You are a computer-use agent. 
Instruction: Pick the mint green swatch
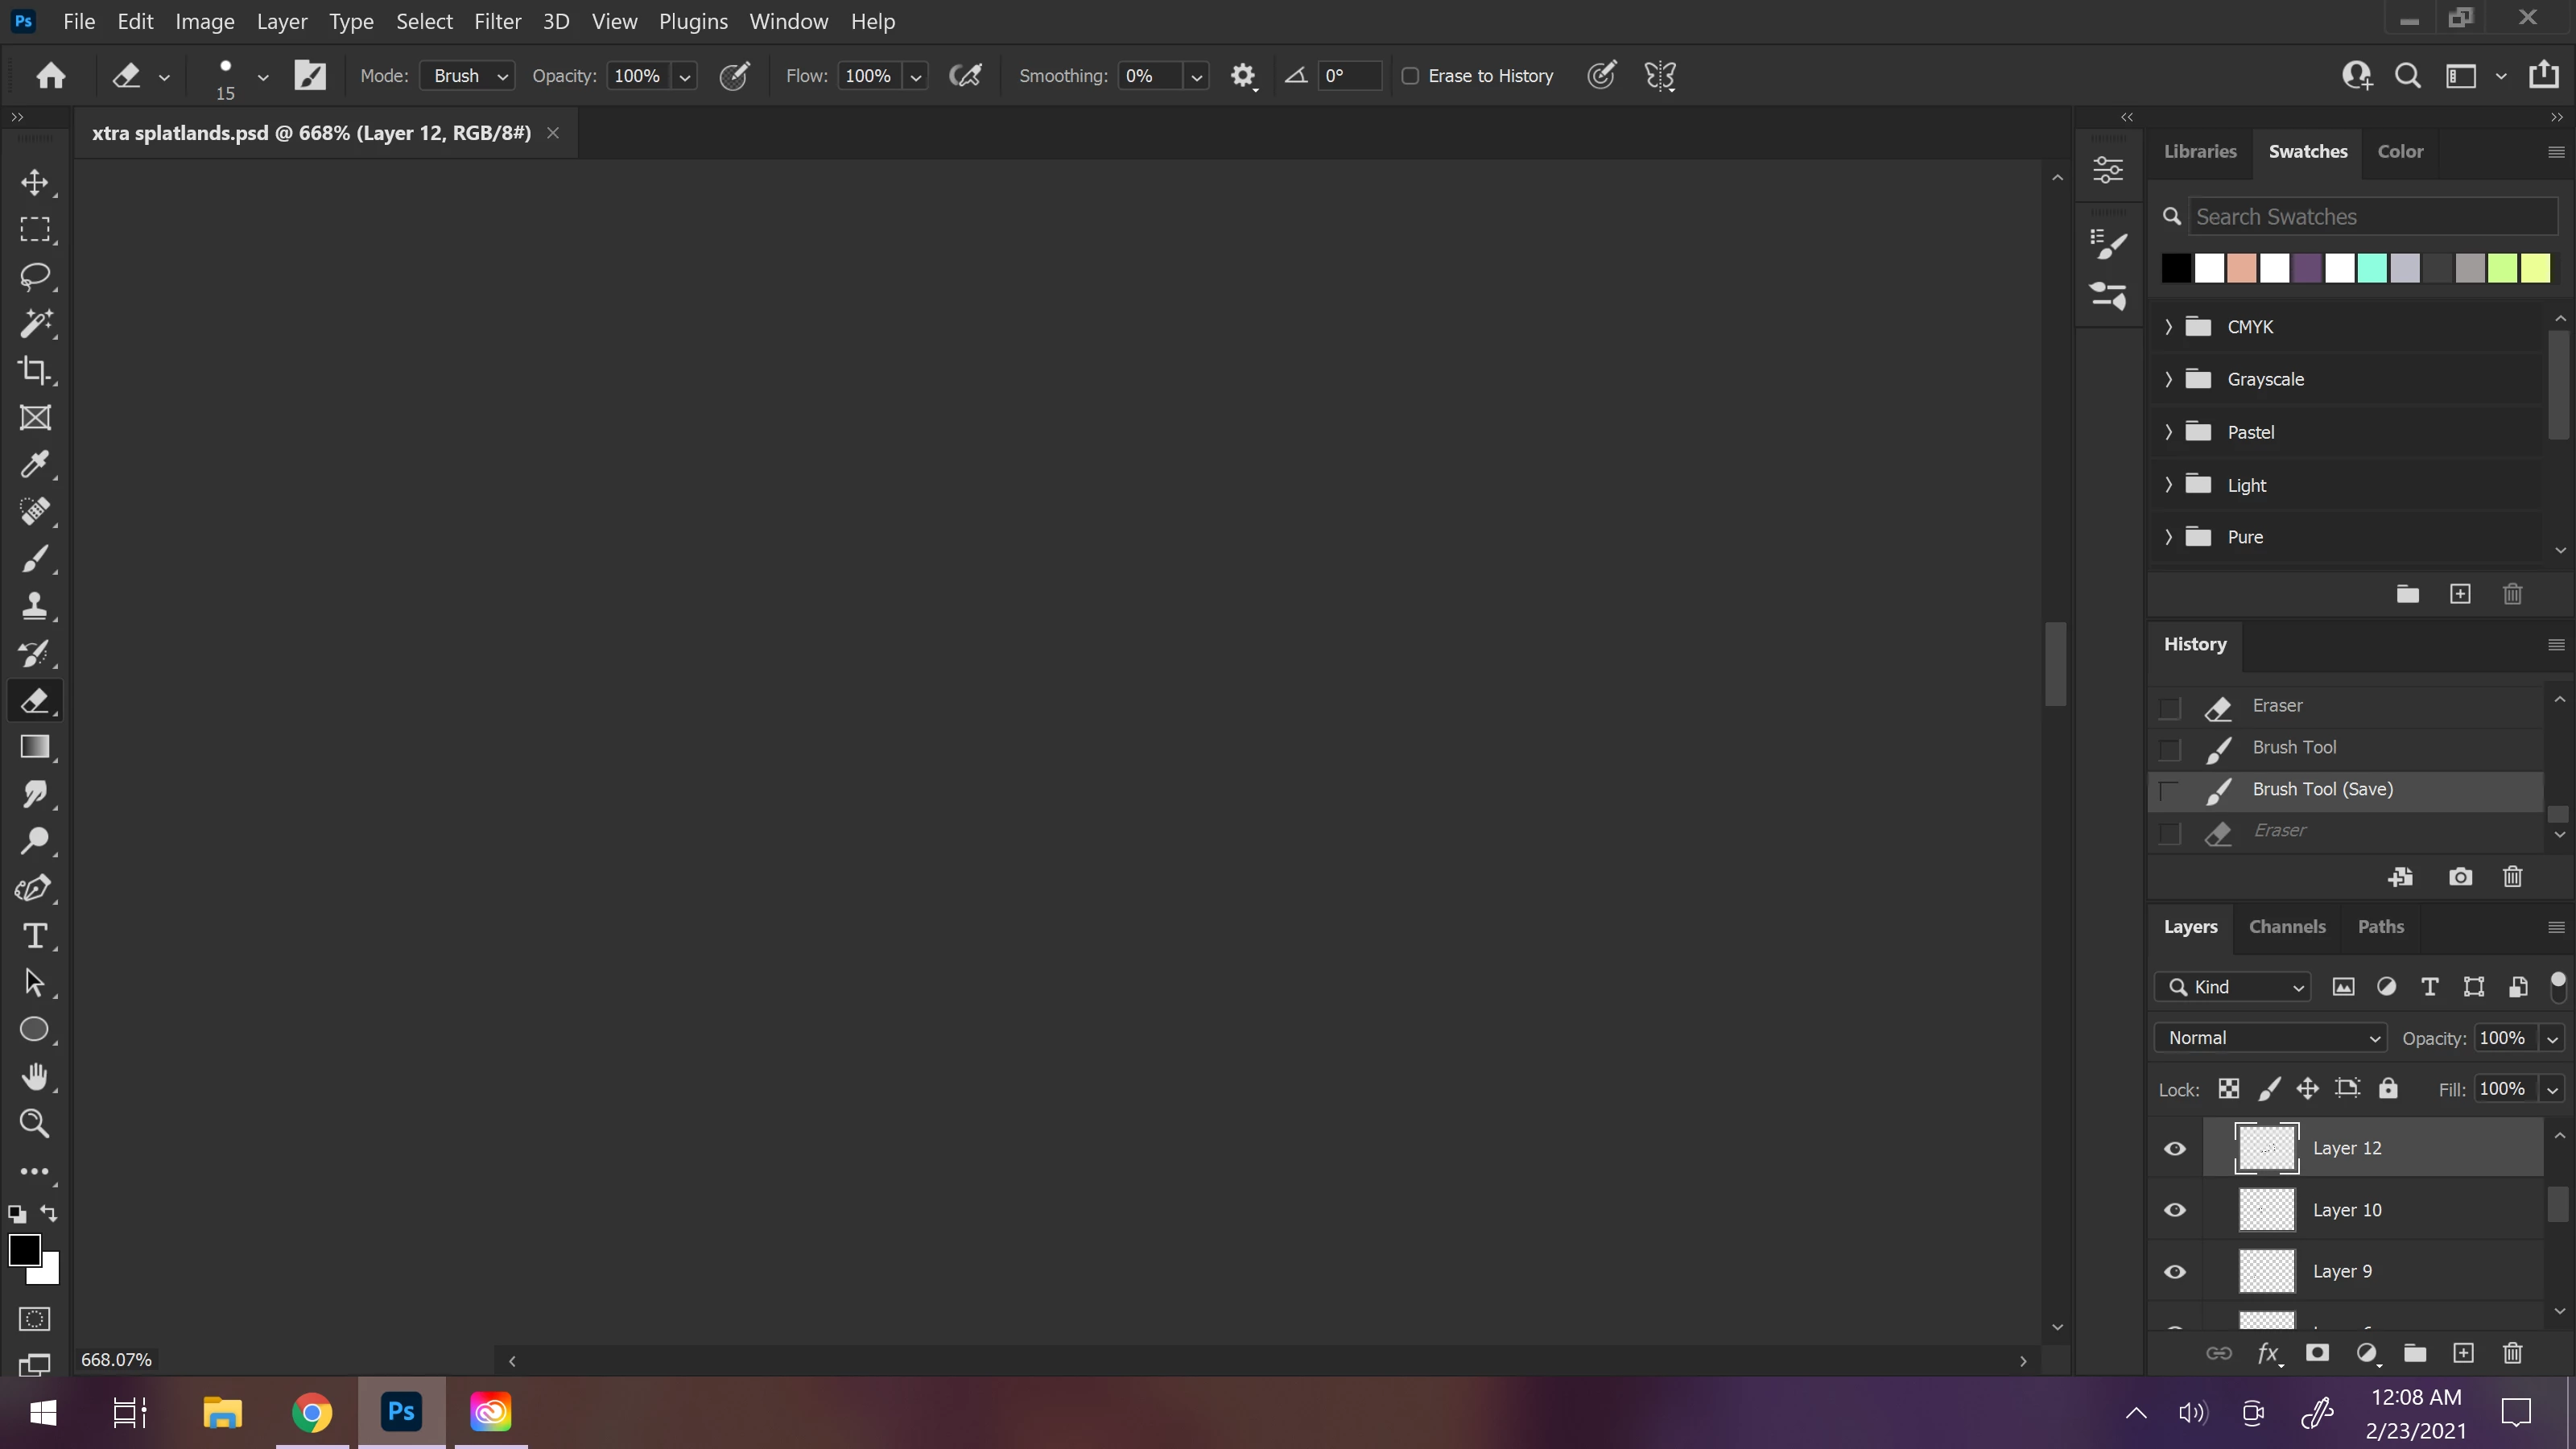point(2372,268)
